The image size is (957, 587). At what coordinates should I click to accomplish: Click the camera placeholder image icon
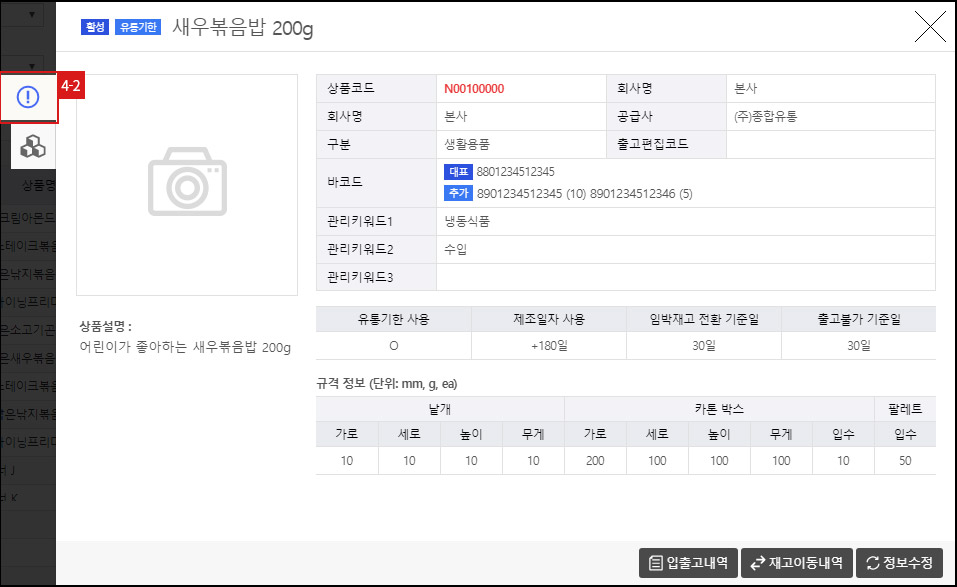(x=187, y=183)
